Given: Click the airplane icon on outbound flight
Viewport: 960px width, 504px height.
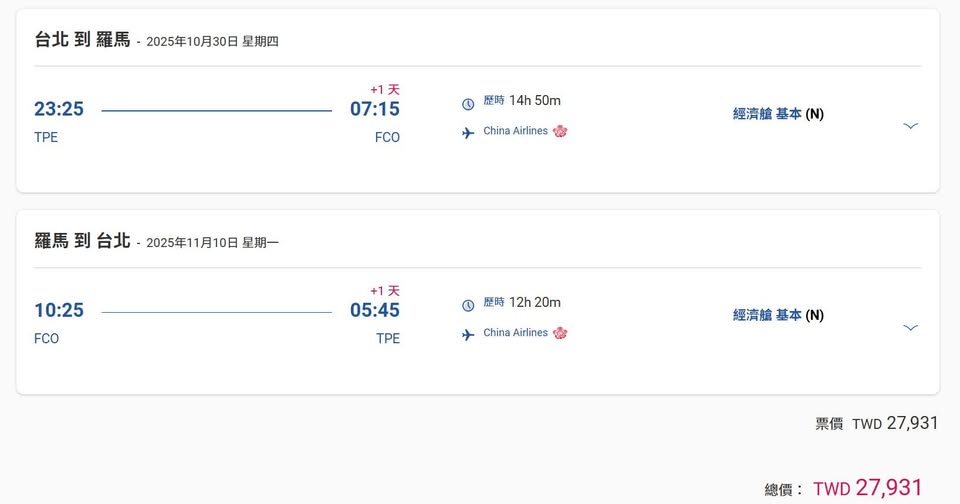Looking at the screenshot, I should [468, 133].
